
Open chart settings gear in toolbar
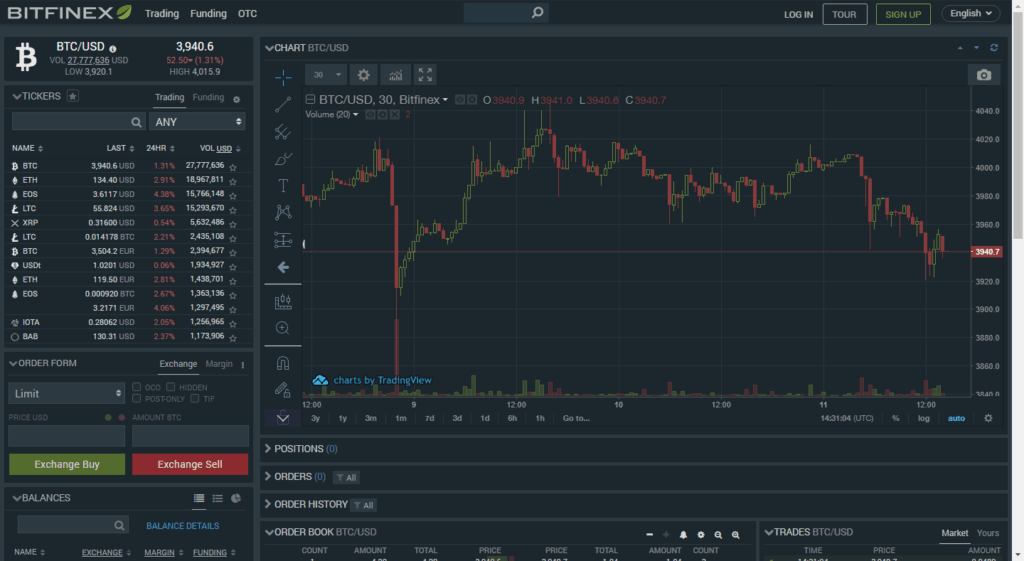tap(364, 75)
